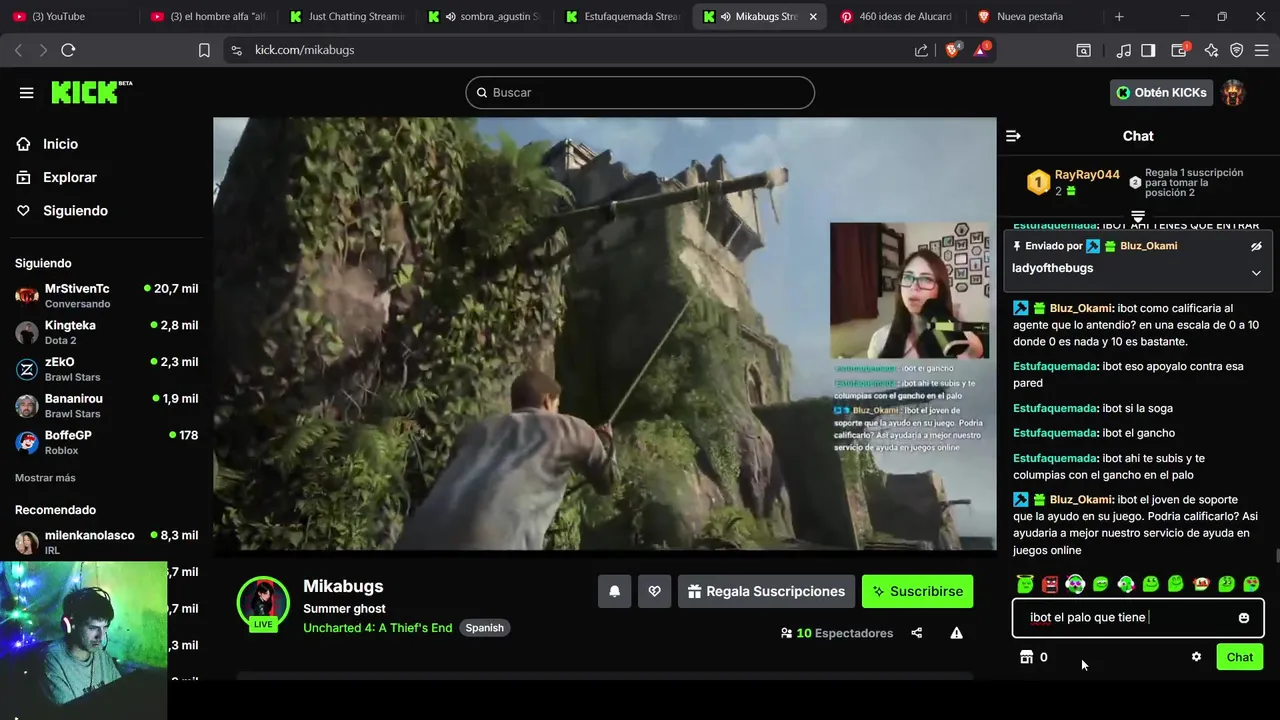This screenshot has width=1280, height=720.
Task: Click the 10 Espectadores viewer count
Action: pyautogui.click(x=837, y=633)
